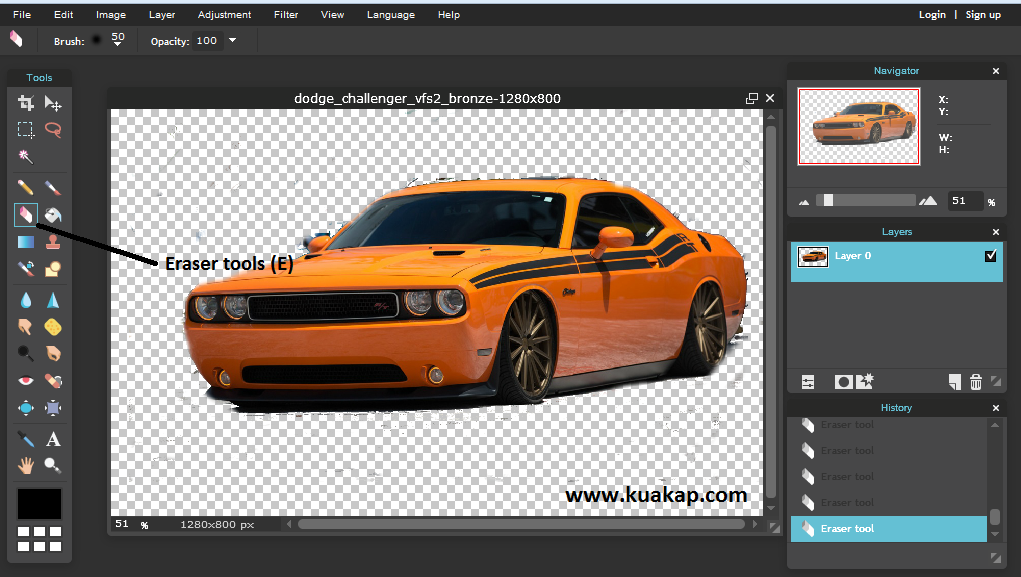Viewport: 1021px width, 577px height.
Task: Select the Hand pan tool
Action: (25, 465)
